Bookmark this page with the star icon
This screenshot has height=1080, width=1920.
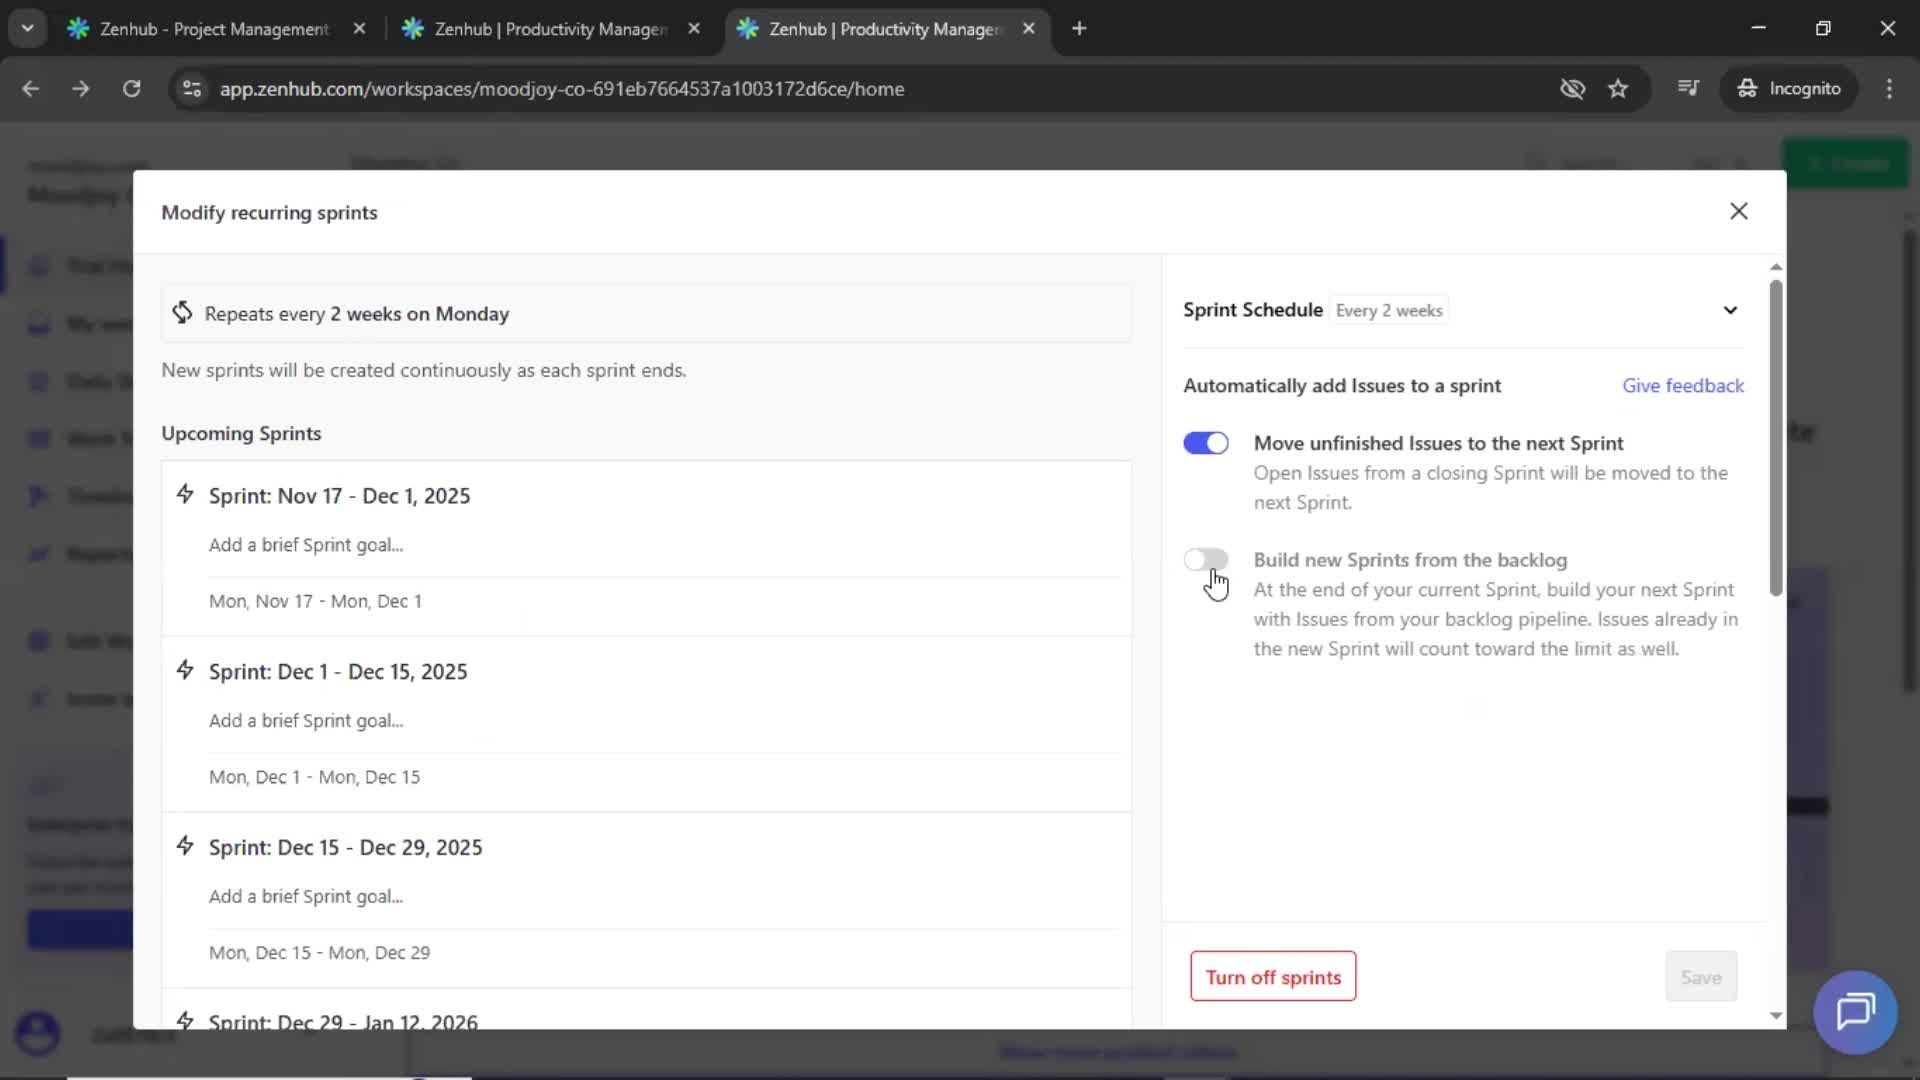(1619, 89)
